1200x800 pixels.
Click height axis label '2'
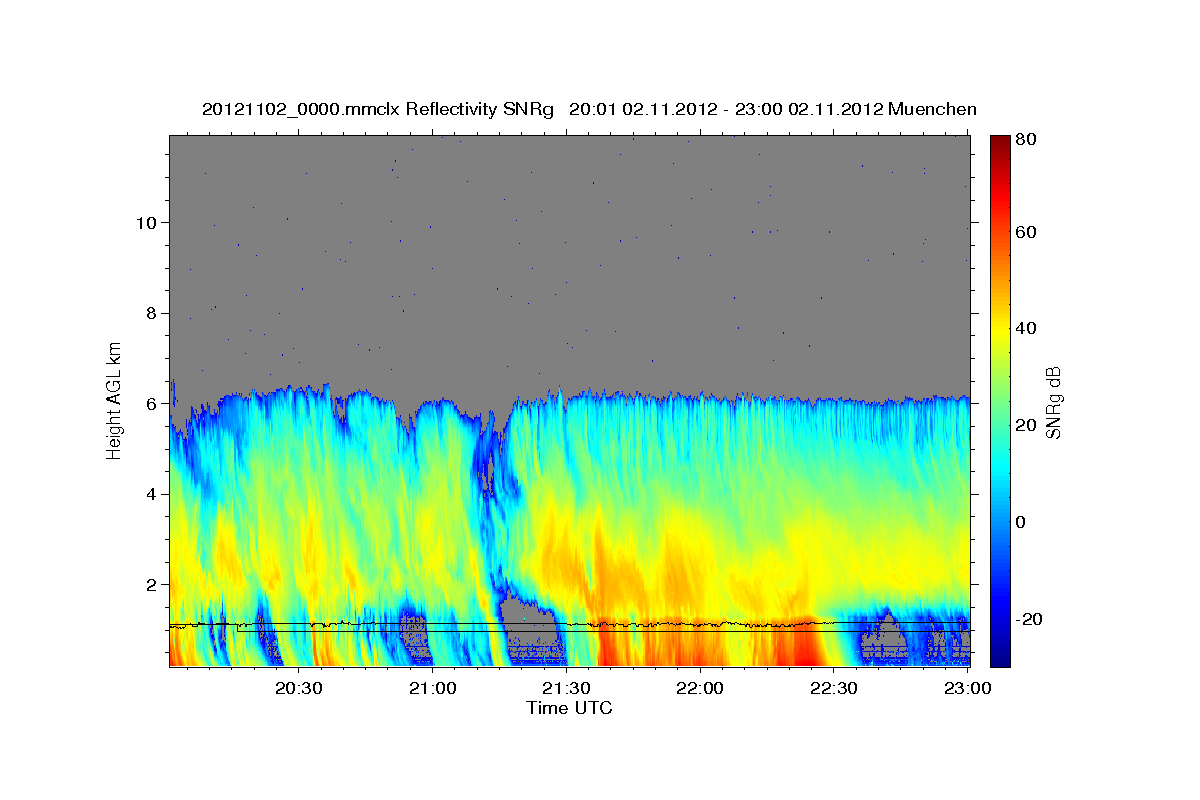click(151, 584)
